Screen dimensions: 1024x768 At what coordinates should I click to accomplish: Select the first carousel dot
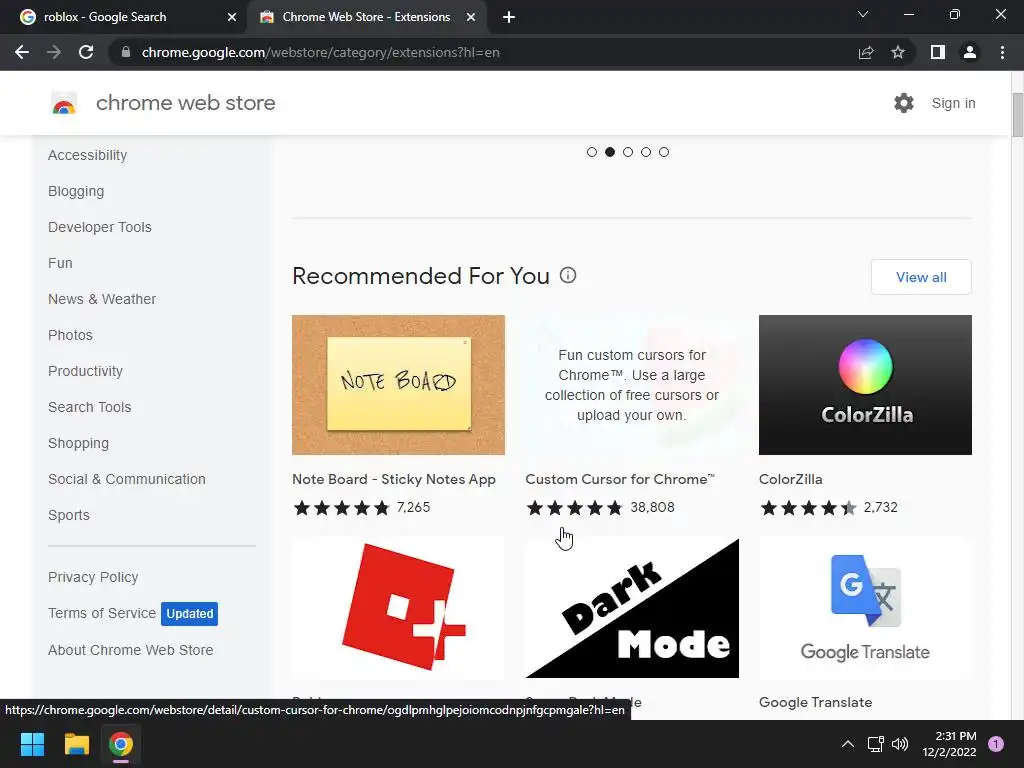[x=592, y=152]
